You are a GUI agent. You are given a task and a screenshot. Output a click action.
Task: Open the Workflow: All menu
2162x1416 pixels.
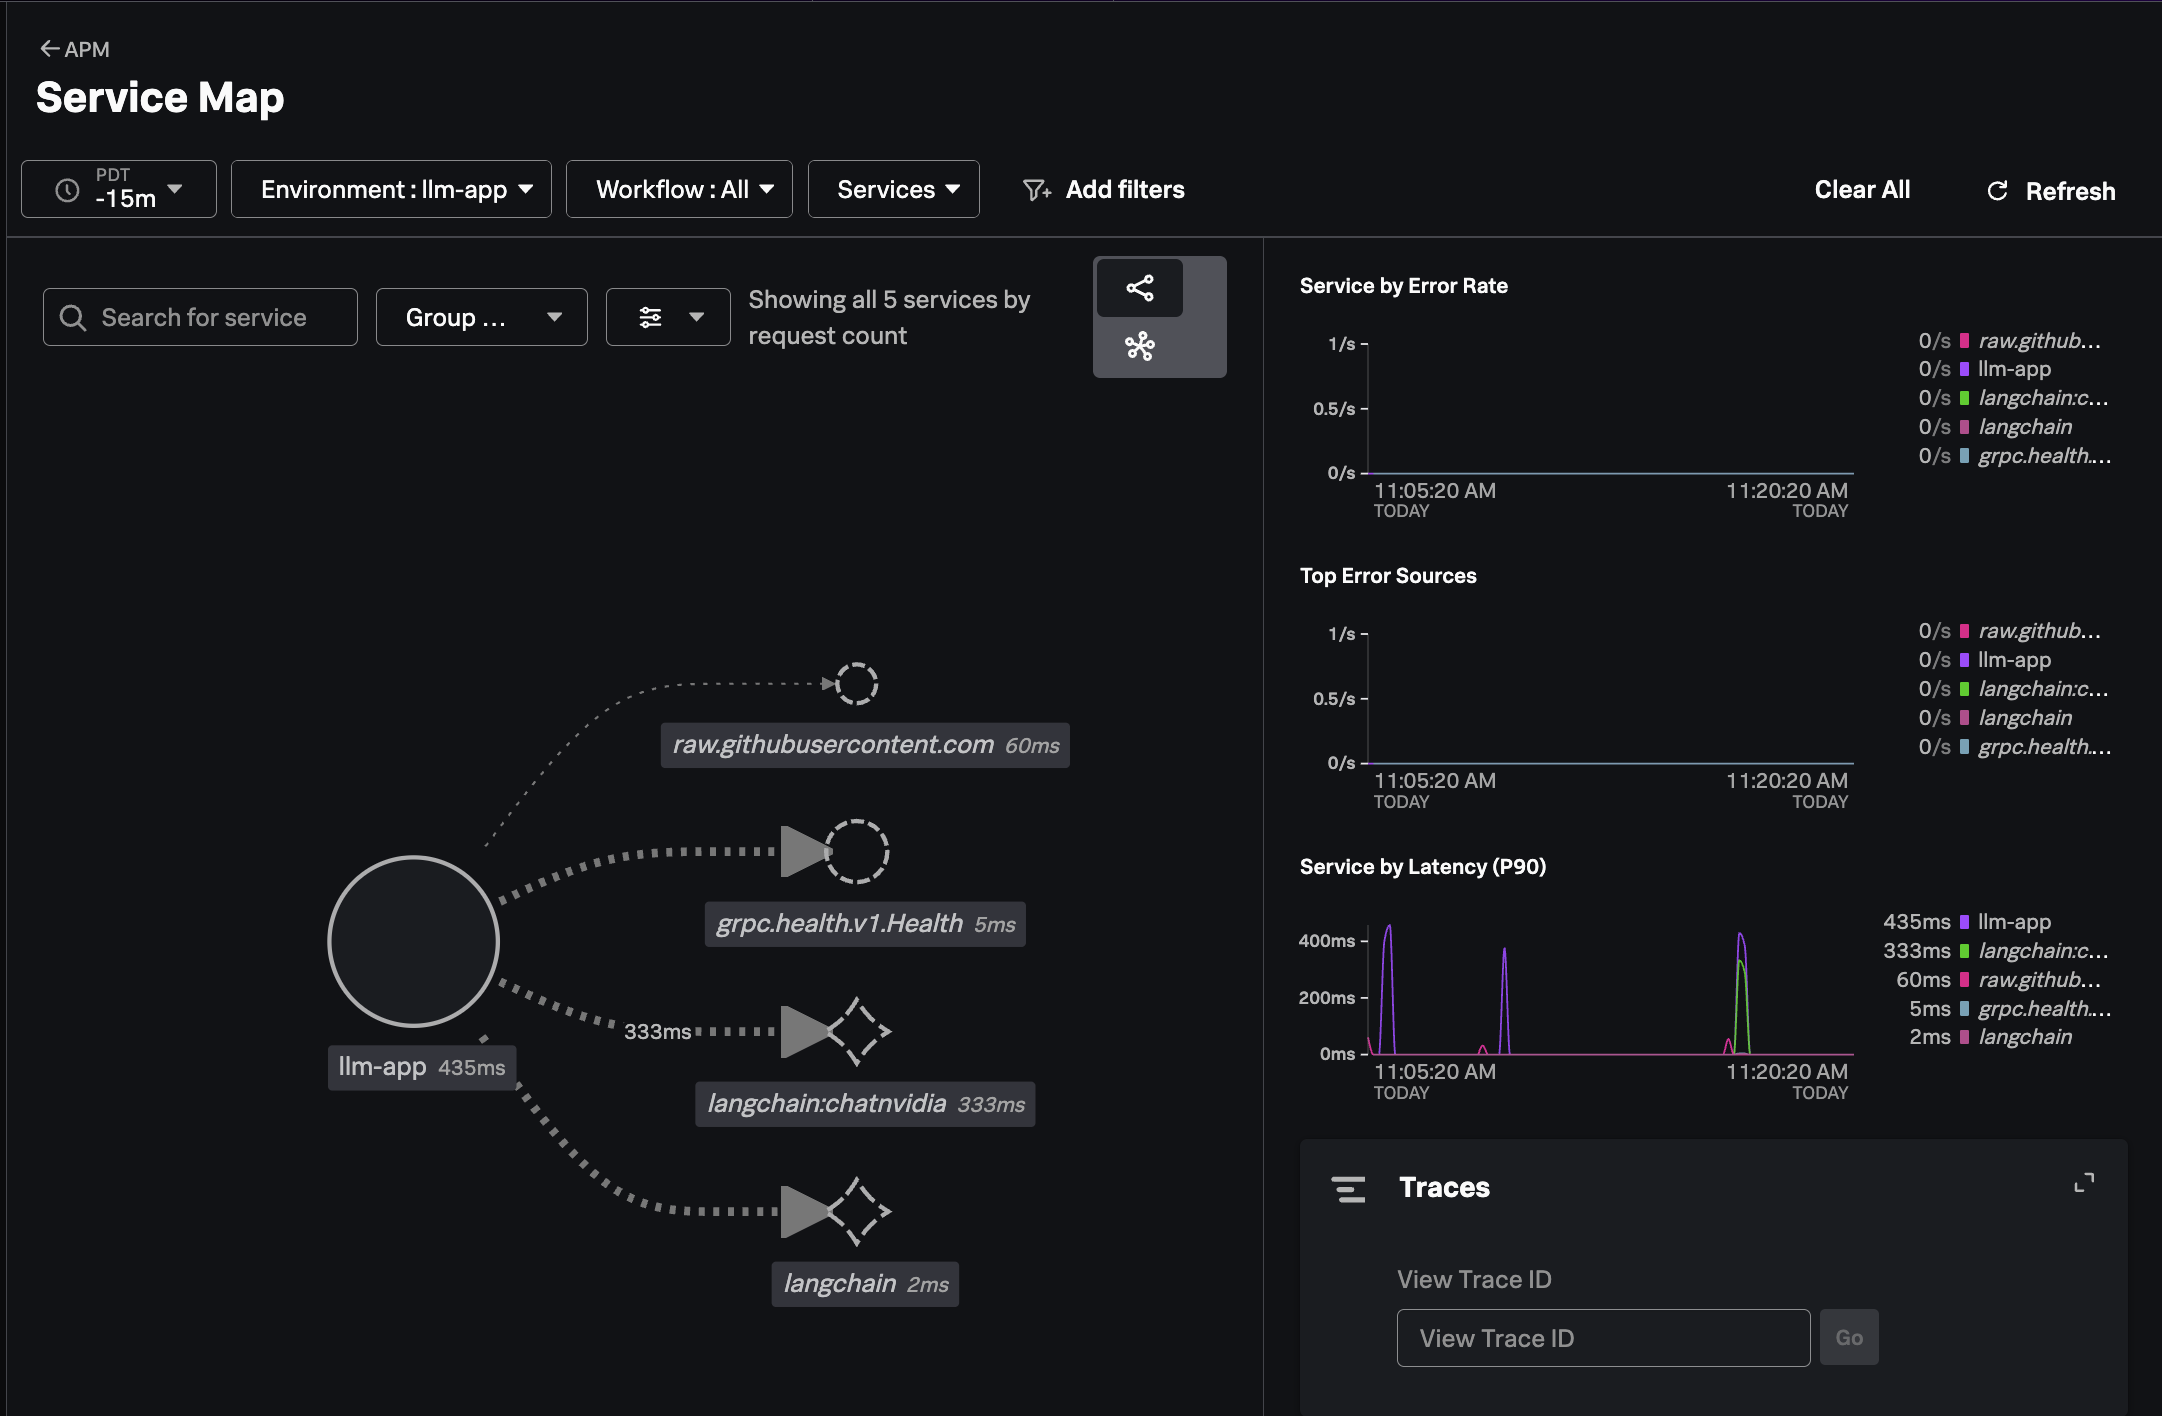point(679,189)
